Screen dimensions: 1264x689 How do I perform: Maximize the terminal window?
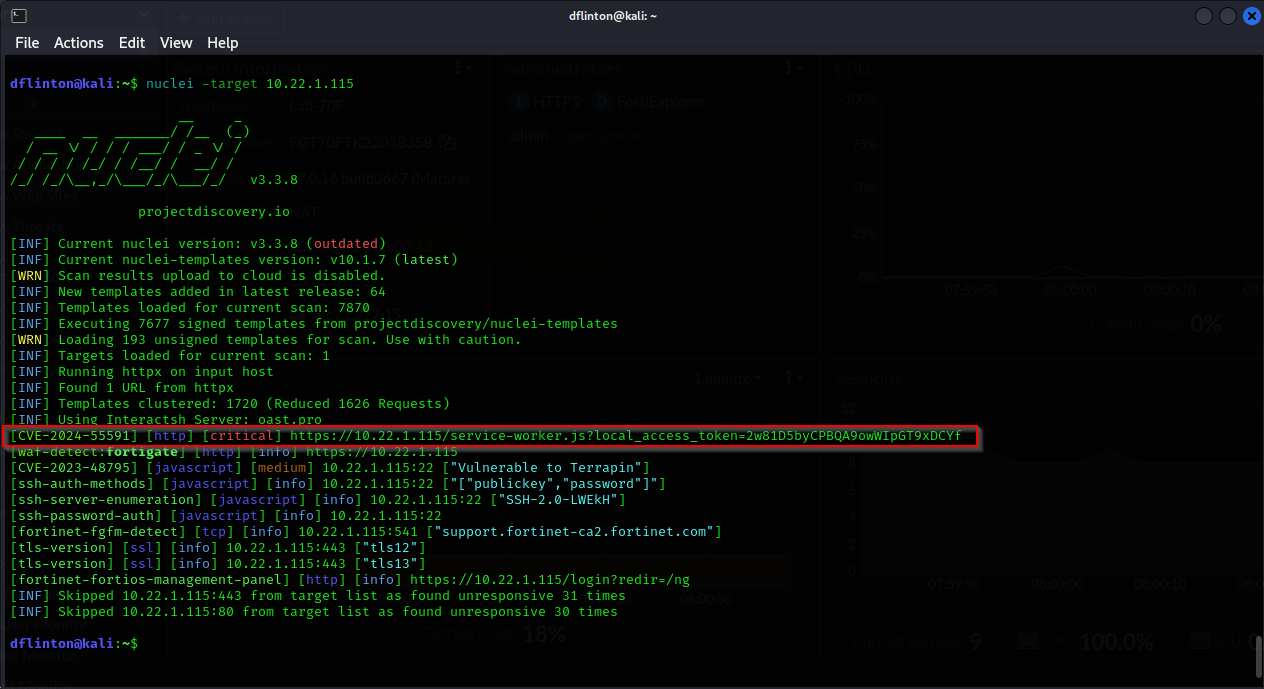pyautogui.click(x=1225, y=16)
